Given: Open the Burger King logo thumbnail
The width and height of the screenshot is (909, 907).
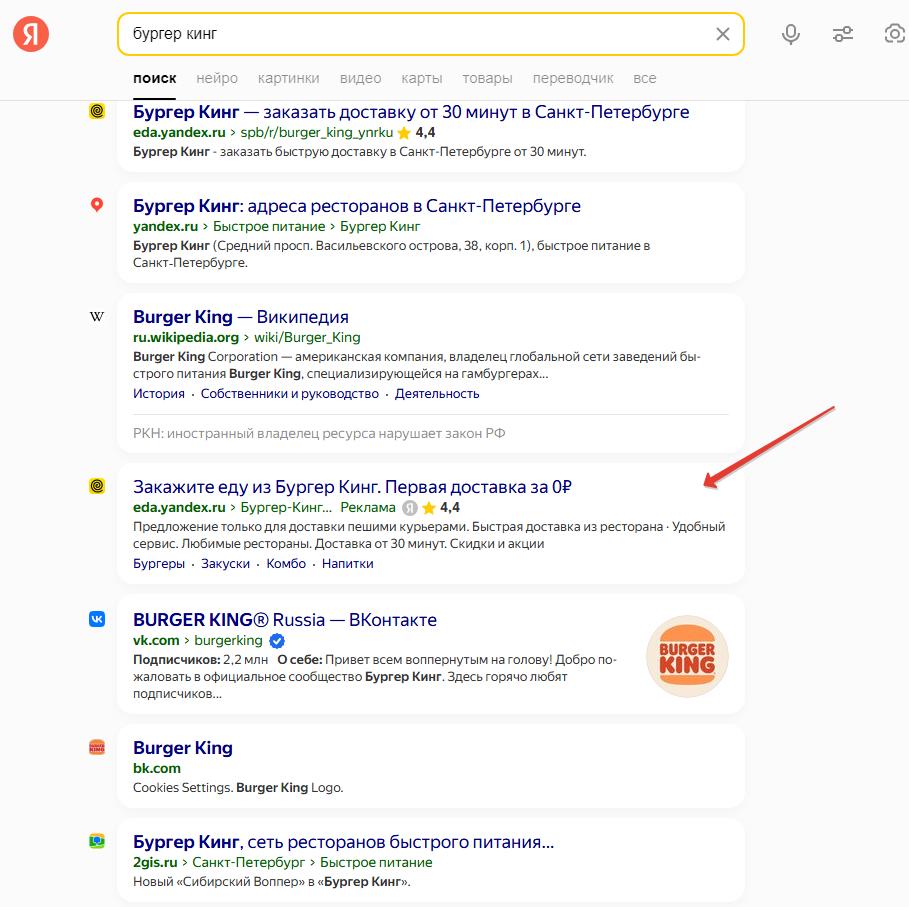Looking at the screenshot, I should 687,656.
